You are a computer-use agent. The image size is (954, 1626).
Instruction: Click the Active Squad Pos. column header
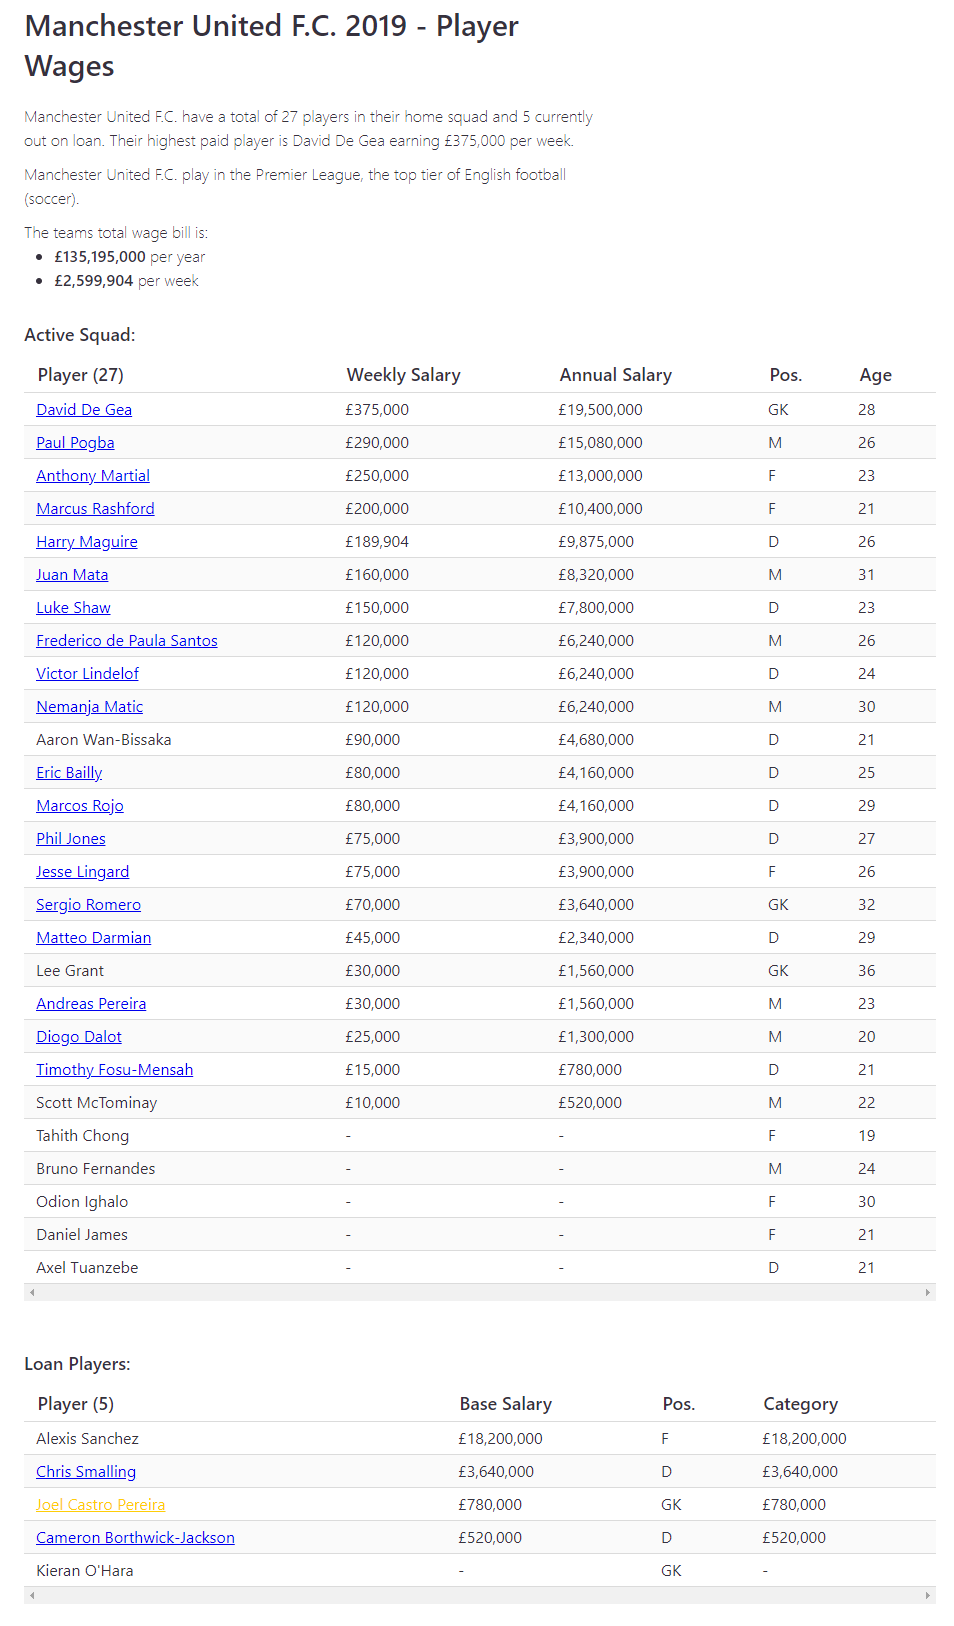[x=785, y=375]
